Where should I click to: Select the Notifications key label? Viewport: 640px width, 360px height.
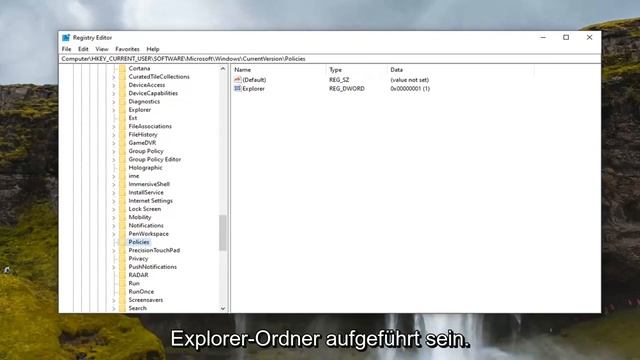(x=146, y=225)
